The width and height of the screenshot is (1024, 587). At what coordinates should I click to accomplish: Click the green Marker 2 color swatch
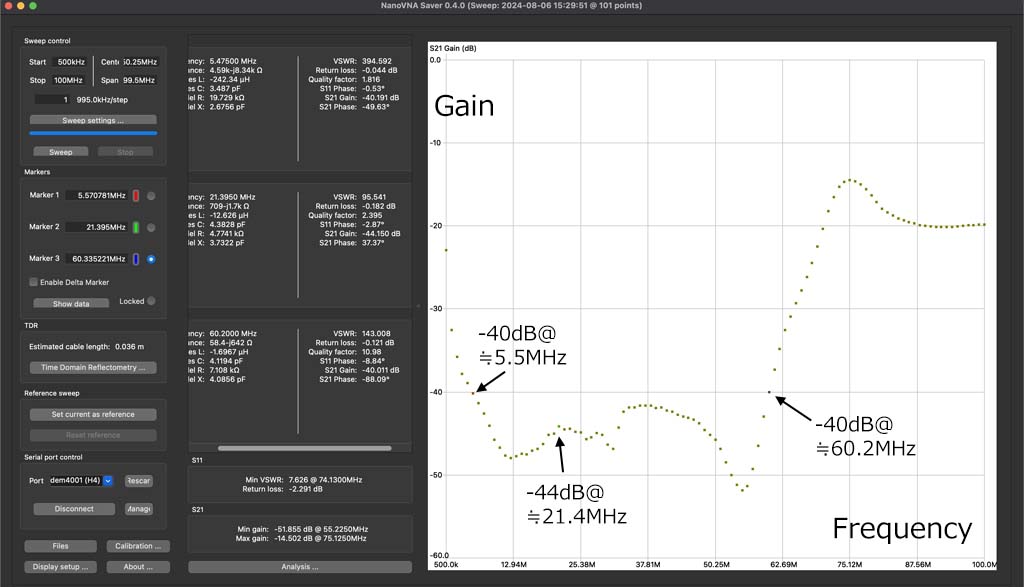135,228
